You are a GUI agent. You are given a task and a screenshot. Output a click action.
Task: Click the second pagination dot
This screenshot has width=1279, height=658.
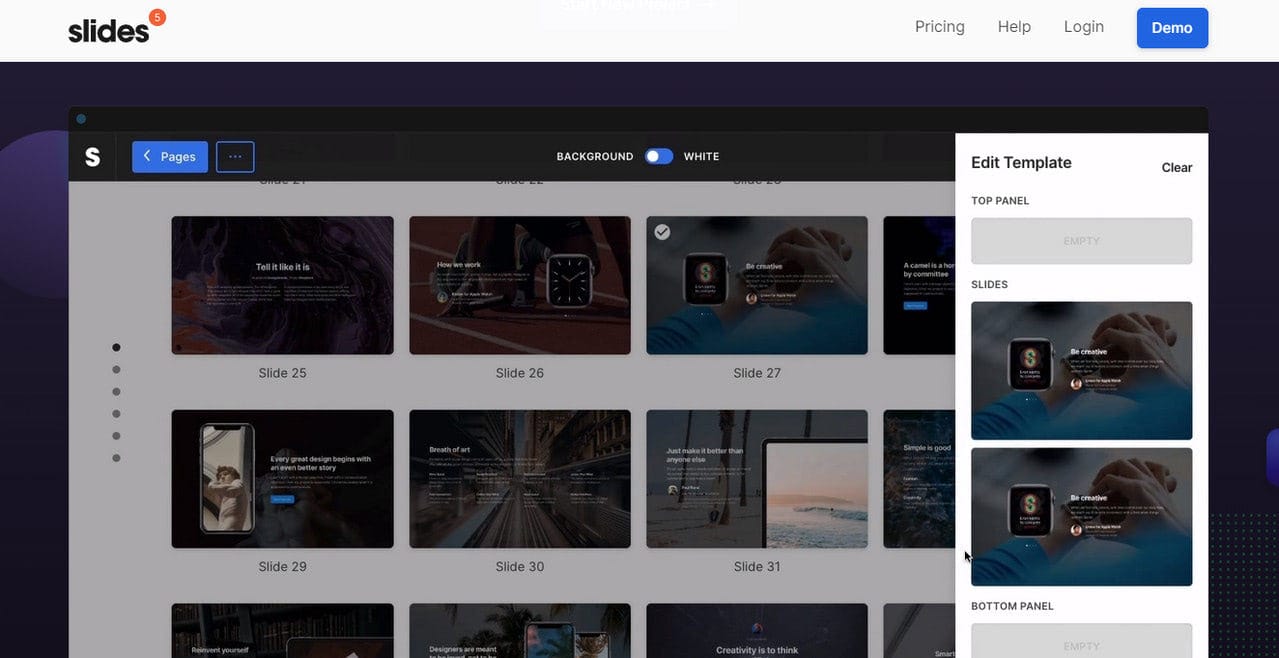click(116, 370)
